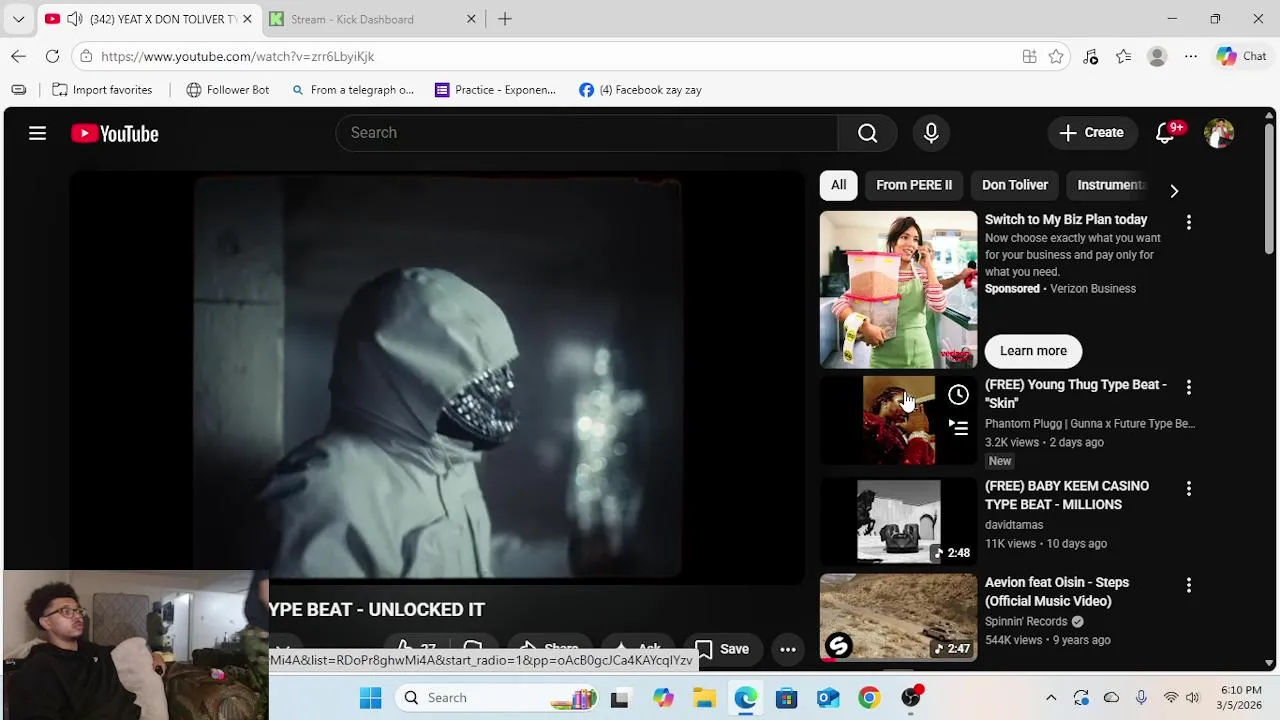
Task: Open a new browser tab
Action: 505,19
